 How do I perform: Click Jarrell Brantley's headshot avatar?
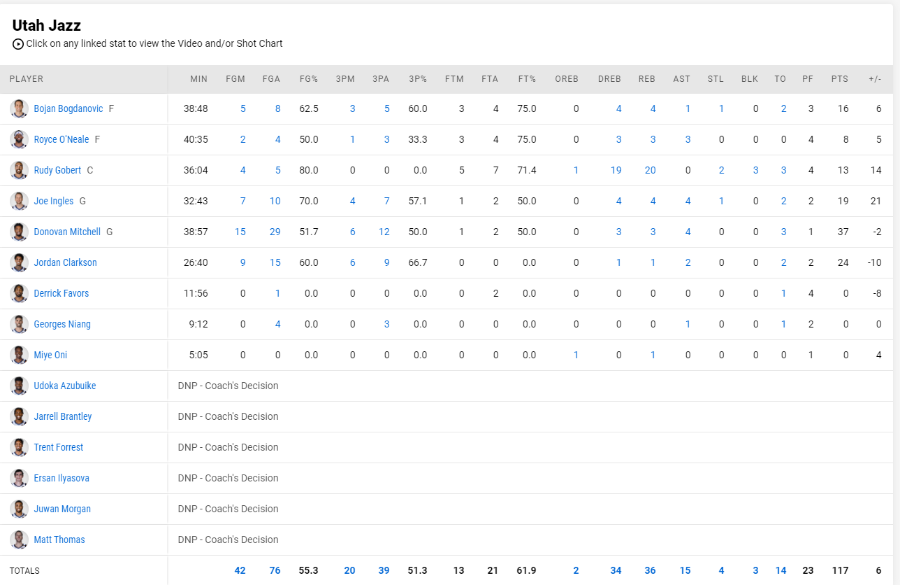pos(19,416)
